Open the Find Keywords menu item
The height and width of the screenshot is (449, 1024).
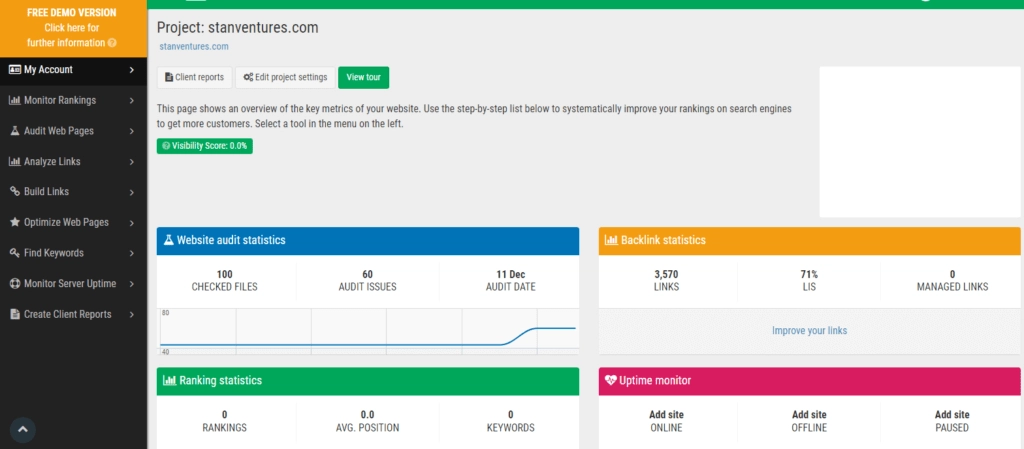[54, 253]
